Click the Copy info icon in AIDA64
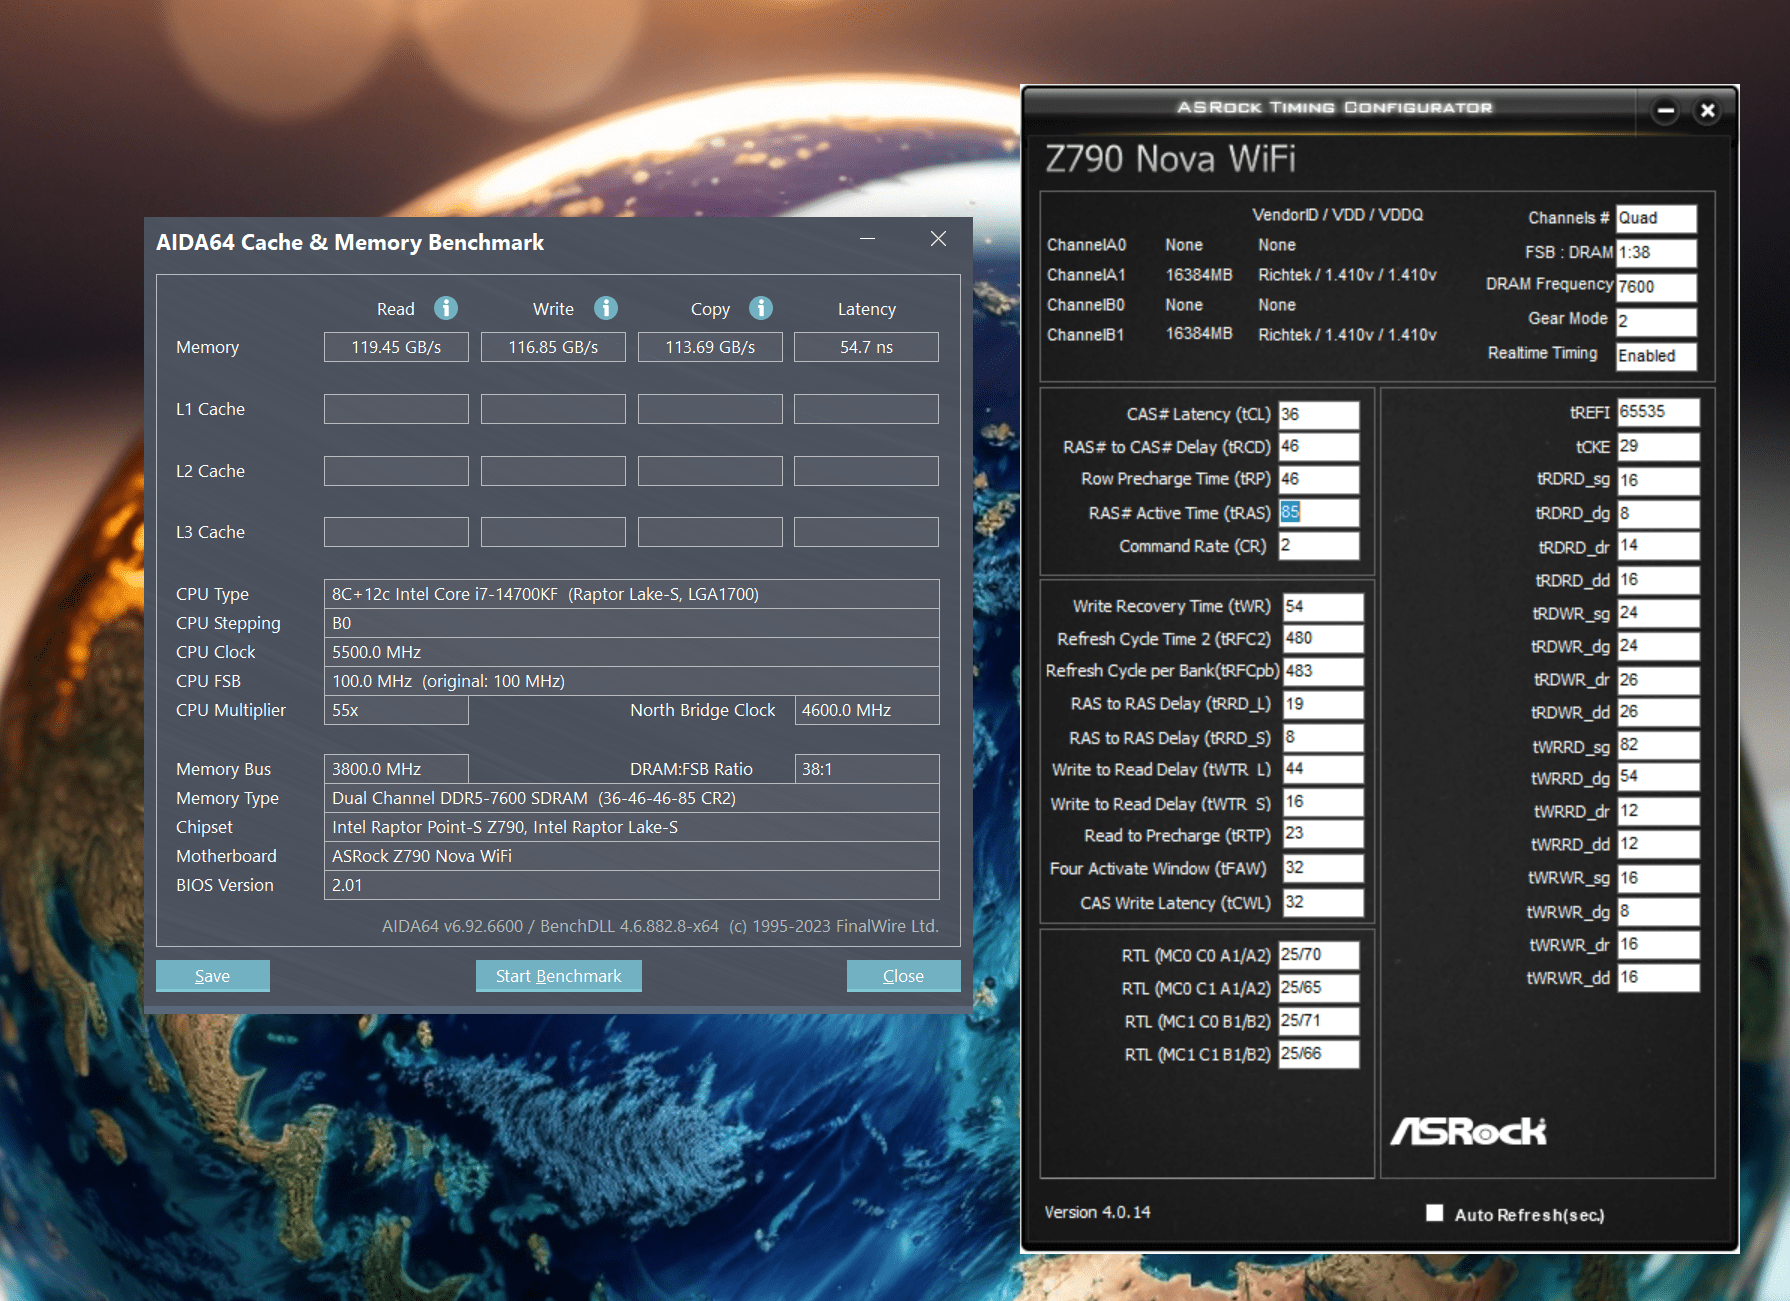This screenshot has height=1301, width=1790. pyautogui.click(x=761, y=308)
